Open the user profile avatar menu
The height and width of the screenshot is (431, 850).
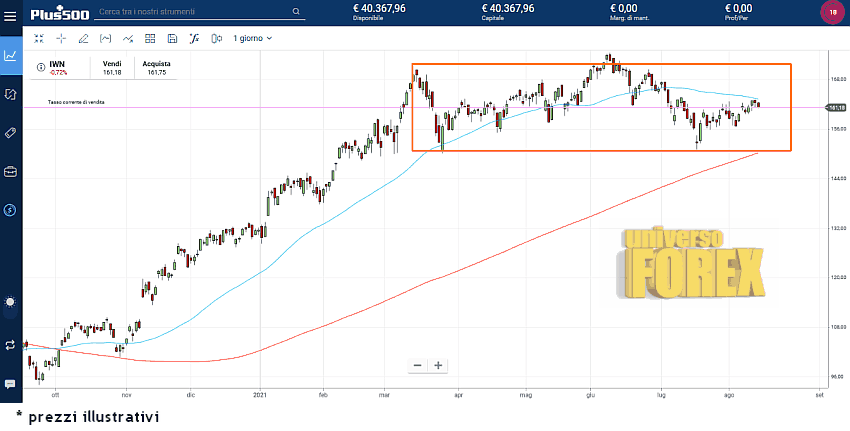pyautogui.click(x=832, y=12)
